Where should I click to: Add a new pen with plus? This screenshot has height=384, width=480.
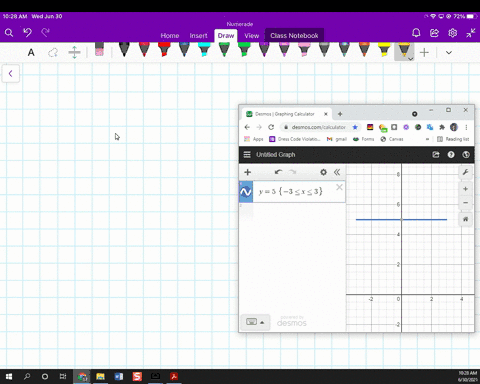point(424,52)
